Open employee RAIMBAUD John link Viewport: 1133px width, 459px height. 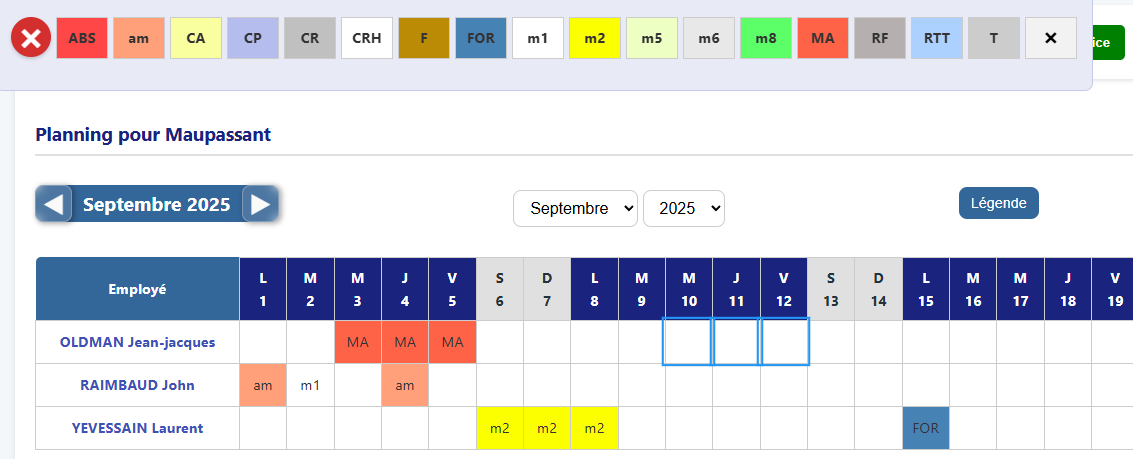tap(137, 385)
